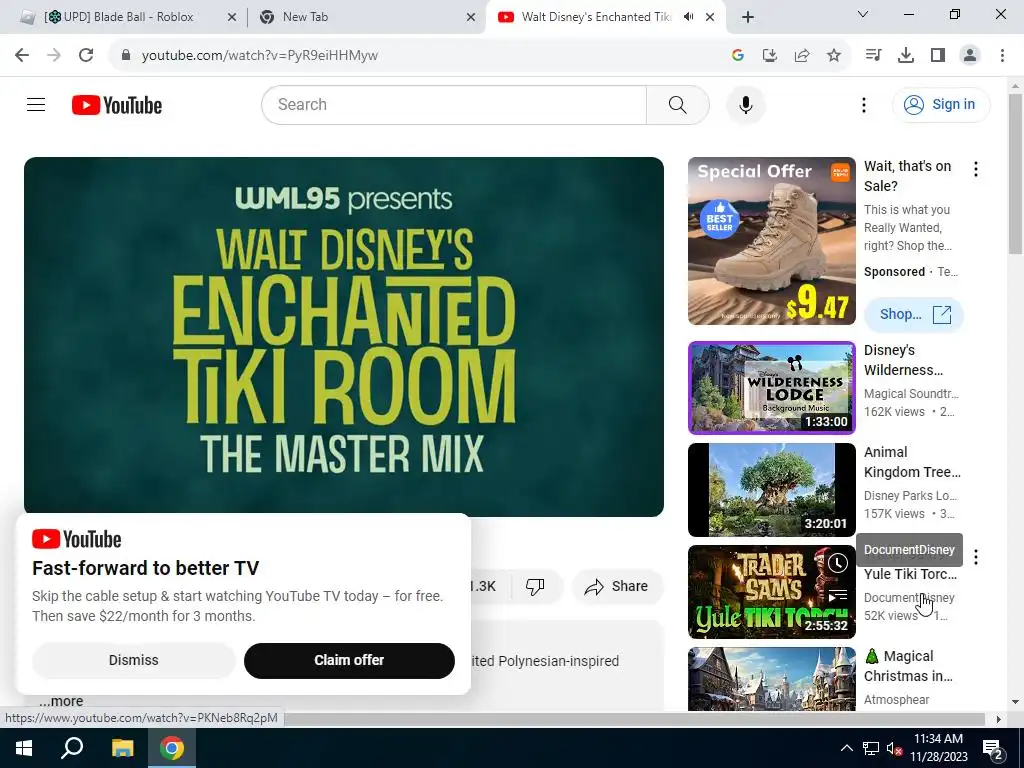Open Chrome three-dot customize menu
Viewport: 1024px width, 768px height.
[1002, 55]
